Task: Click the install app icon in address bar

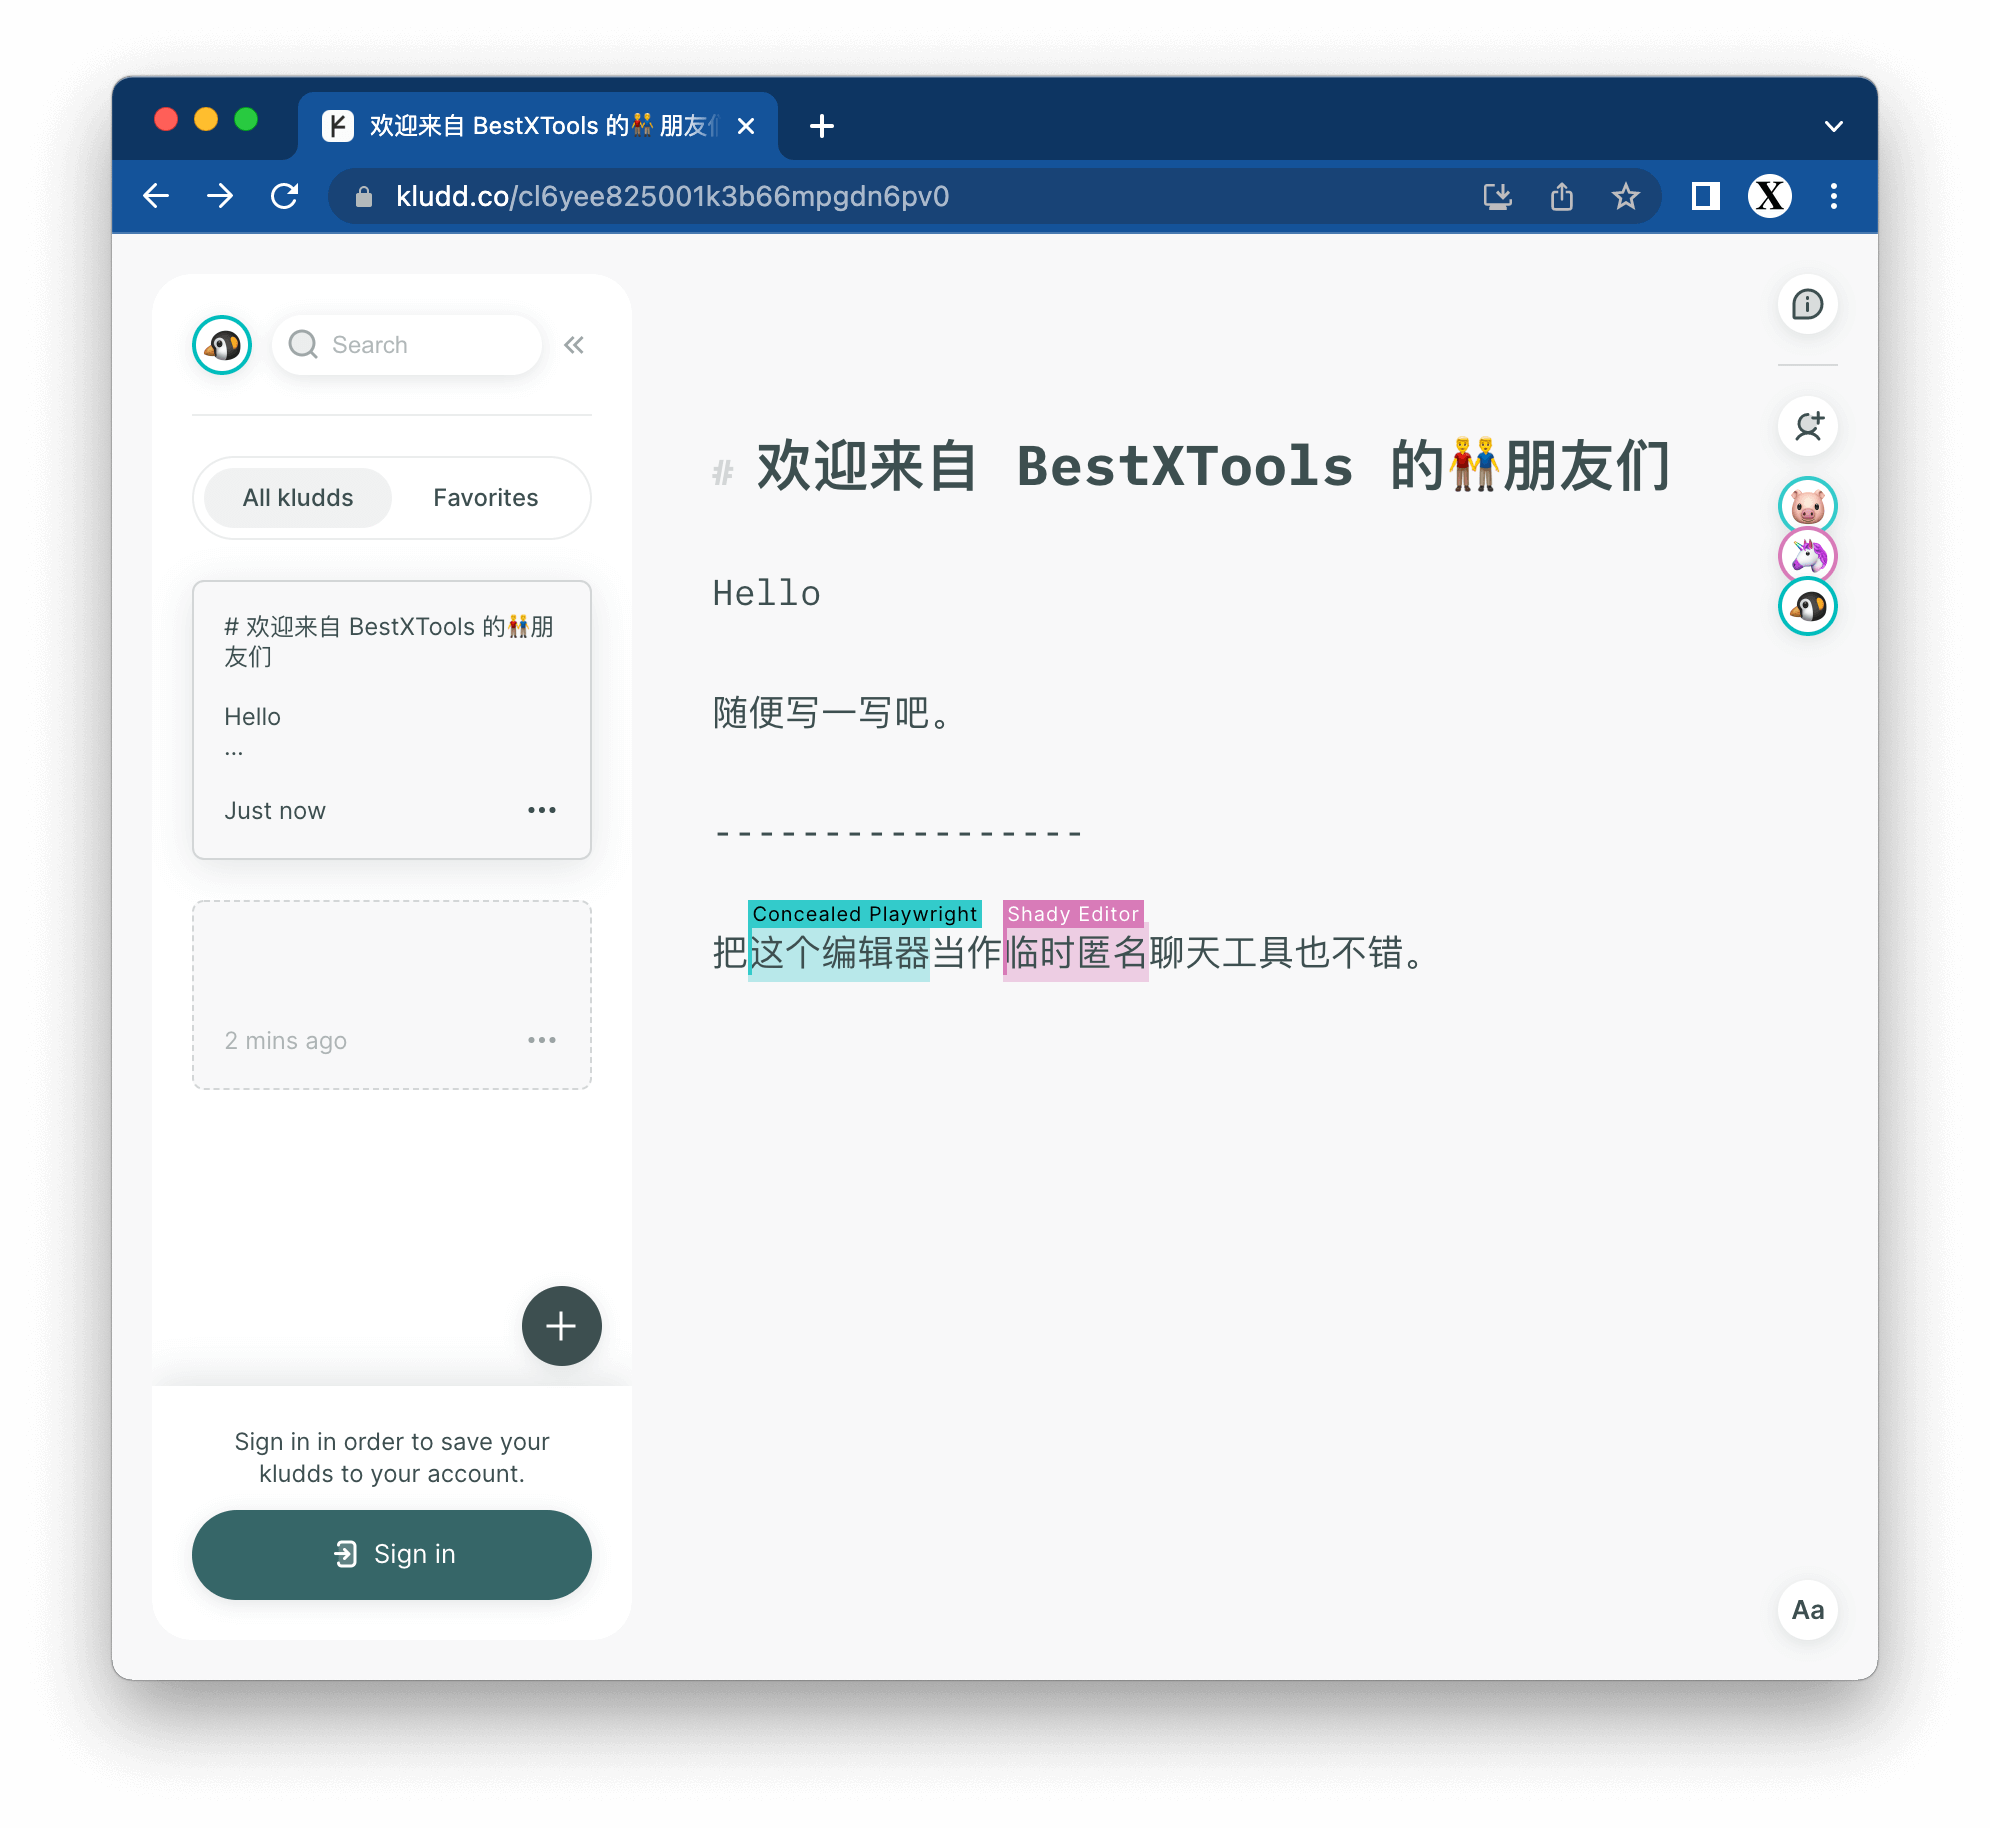Action: pyautogui.click(x=1497, y=196)
